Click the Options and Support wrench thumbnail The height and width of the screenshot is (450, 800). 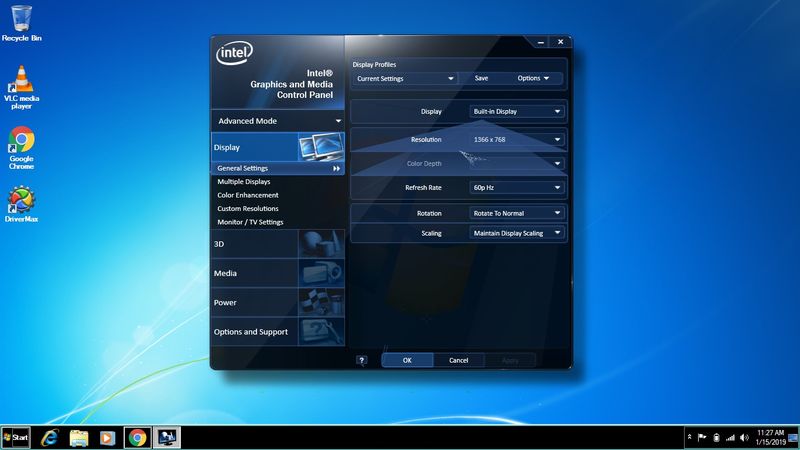(x=321, y=332)
